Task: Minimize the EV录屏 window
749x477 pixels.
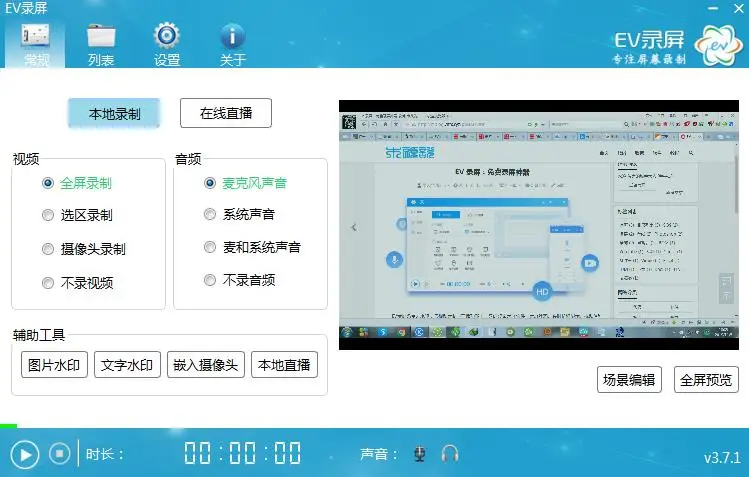Action: [712, 9]
